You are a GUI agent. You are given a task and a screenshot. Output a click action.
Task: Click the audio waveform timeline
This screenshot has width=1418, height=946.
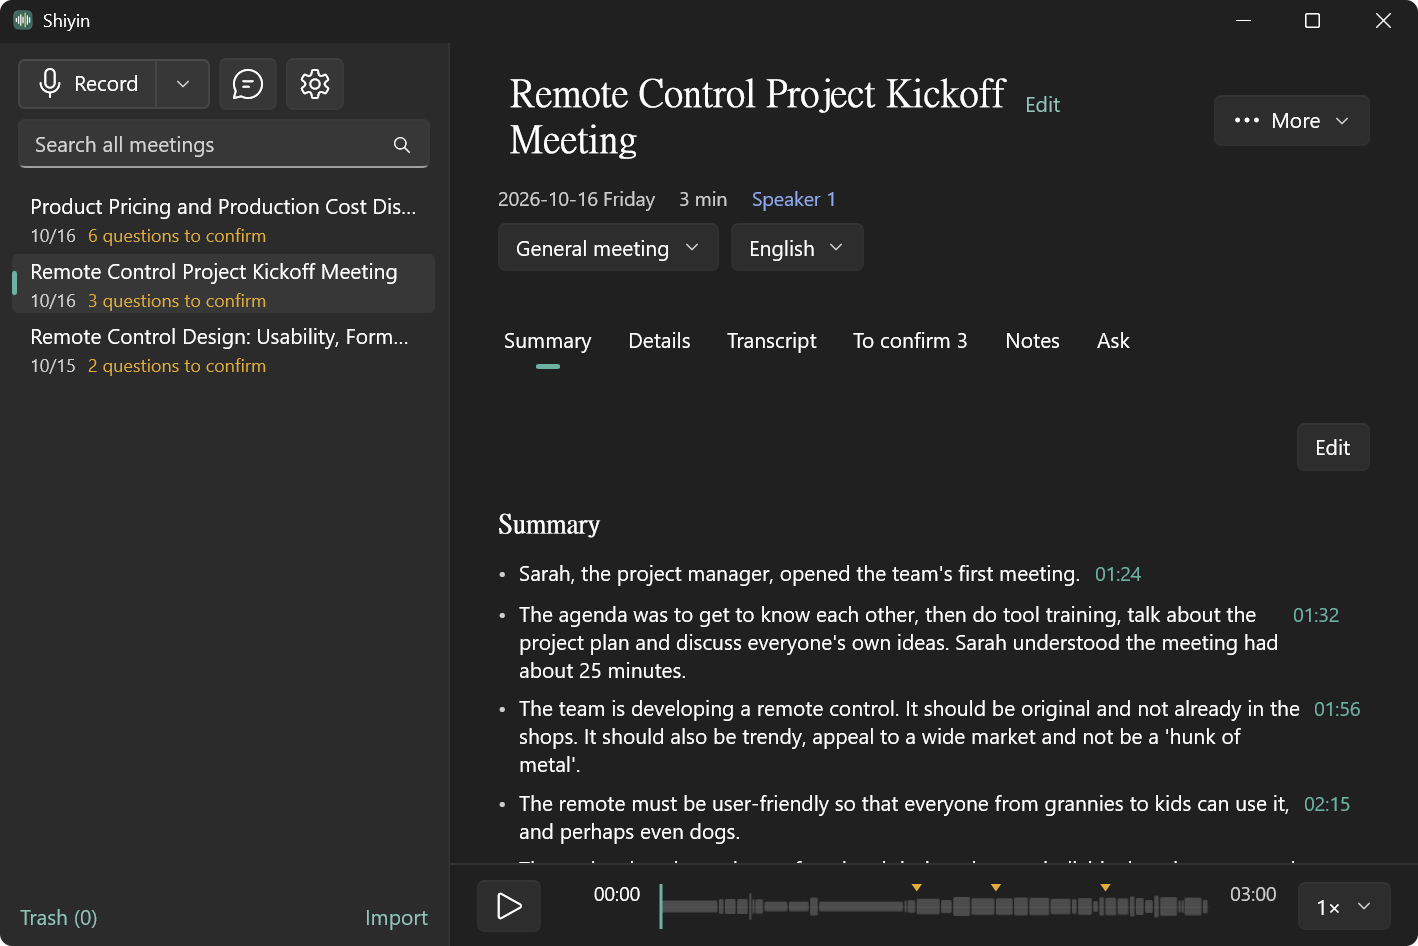click(934, 907)
